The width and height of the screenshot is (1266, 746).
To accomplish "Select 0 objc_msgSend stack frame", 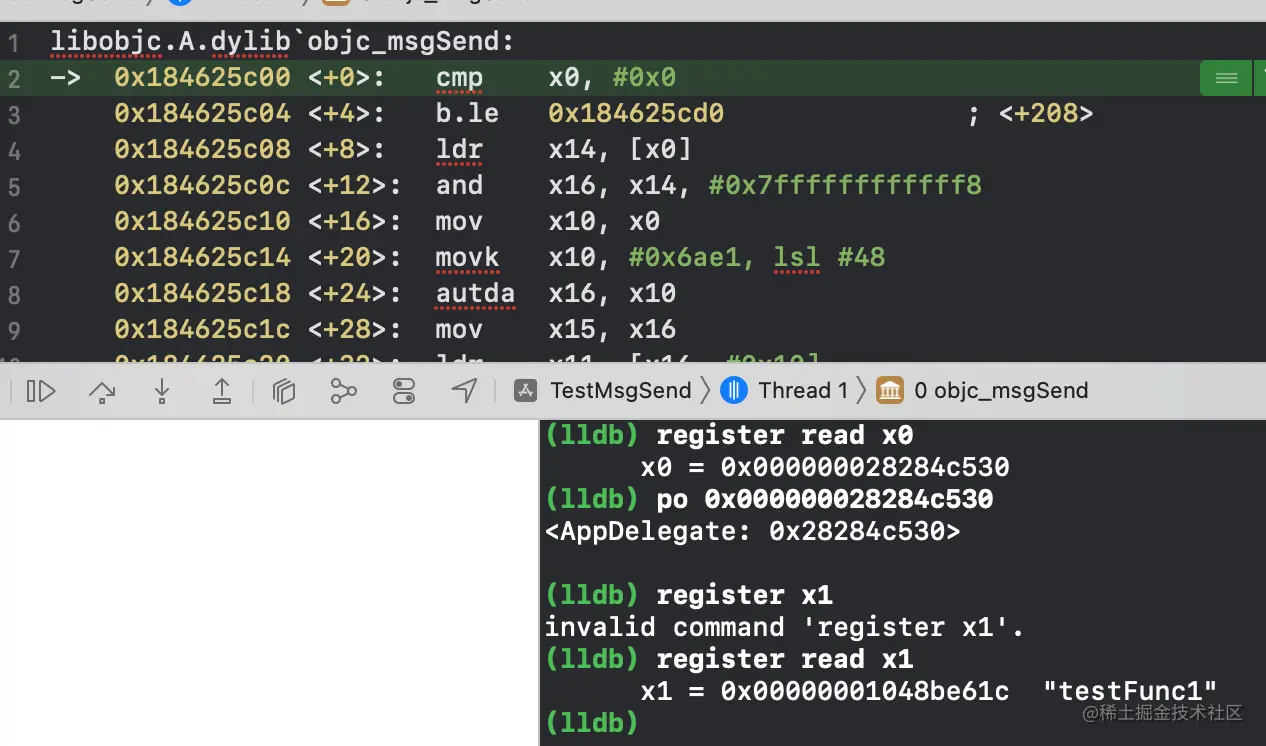I will tap(1001, 391).
